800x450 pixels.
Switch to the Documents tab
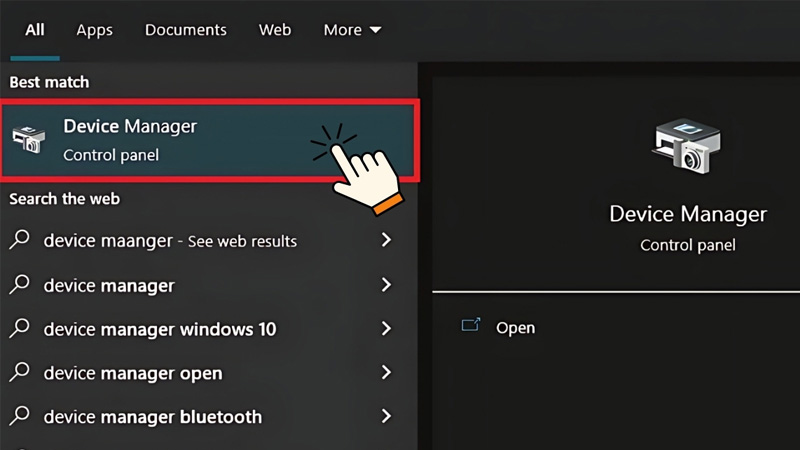(186, 30)
